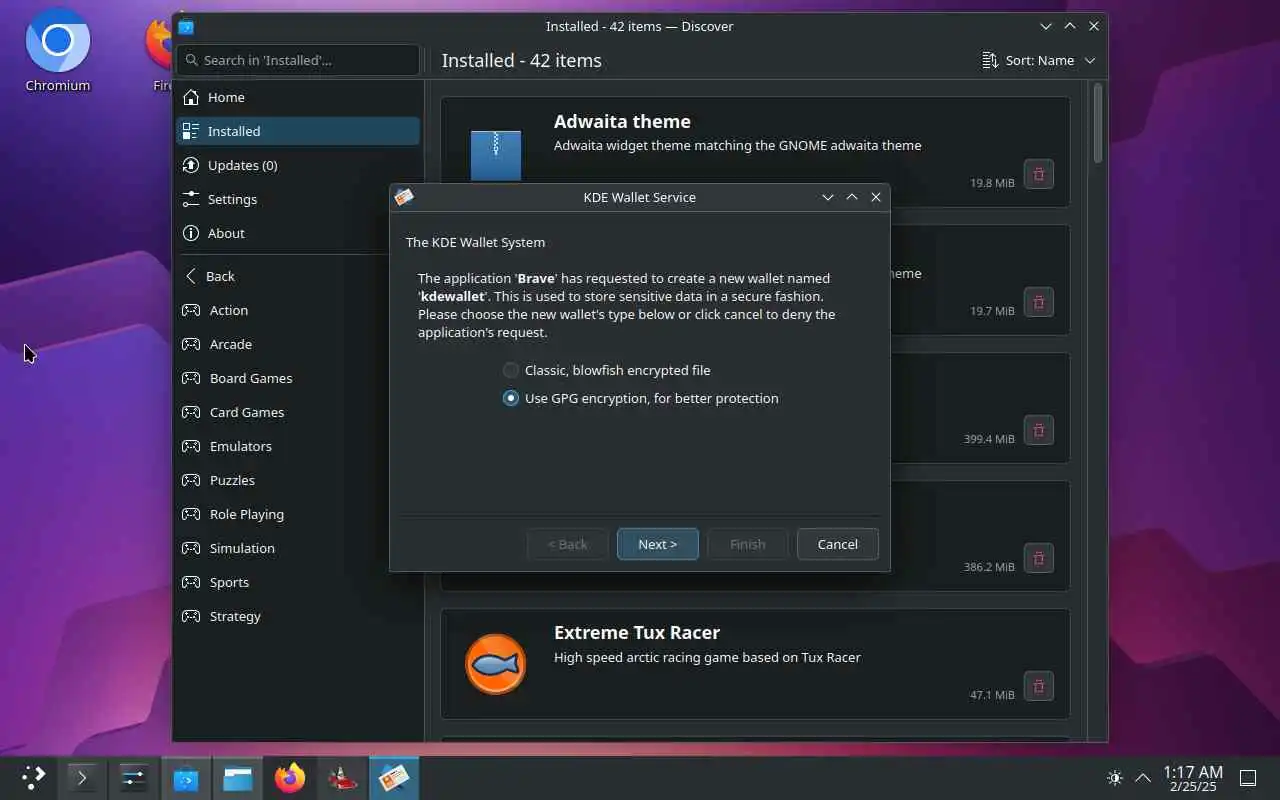Viewport: 1280px width, 800px height.
Task: Click trash icon for 19.7 MiB item
Action: [x=1039, y=302]
